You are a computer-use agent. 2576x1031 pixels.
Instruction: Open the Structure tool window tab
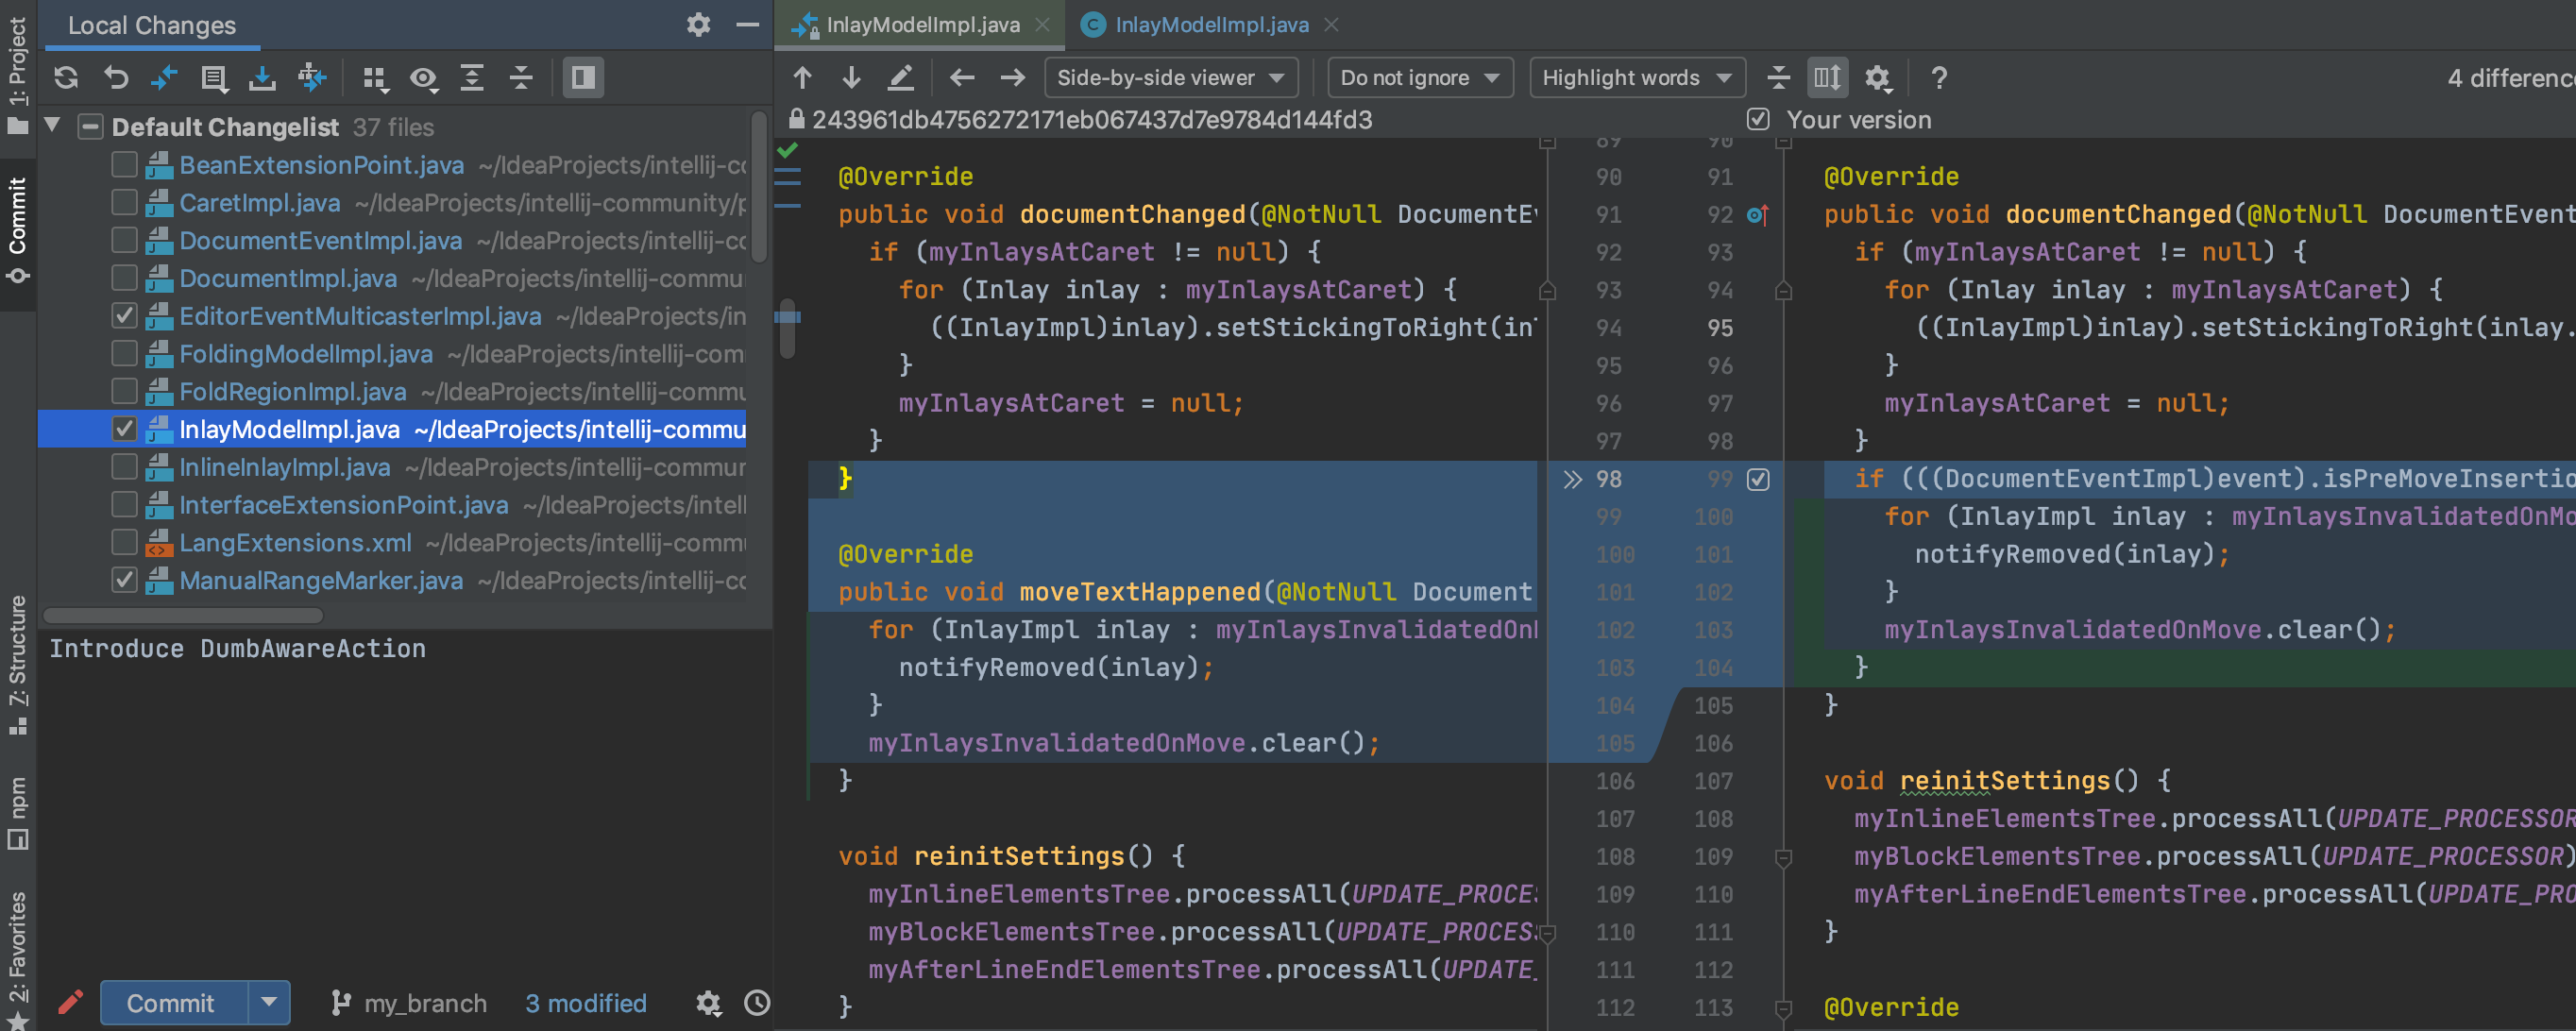[17, 665]
